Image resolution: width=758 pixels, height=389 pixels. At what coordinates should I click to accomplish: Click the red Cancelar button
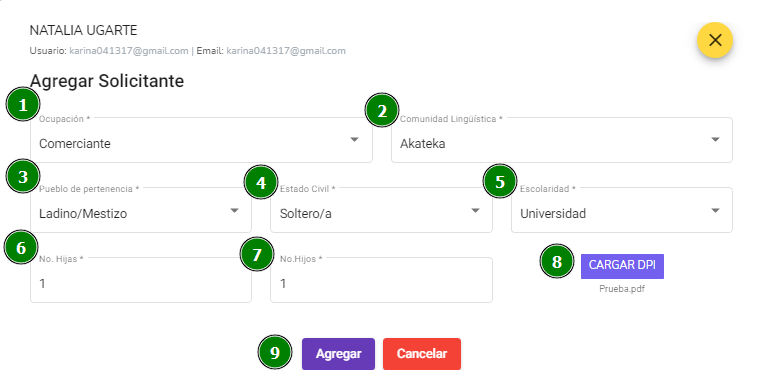[422, 354]
